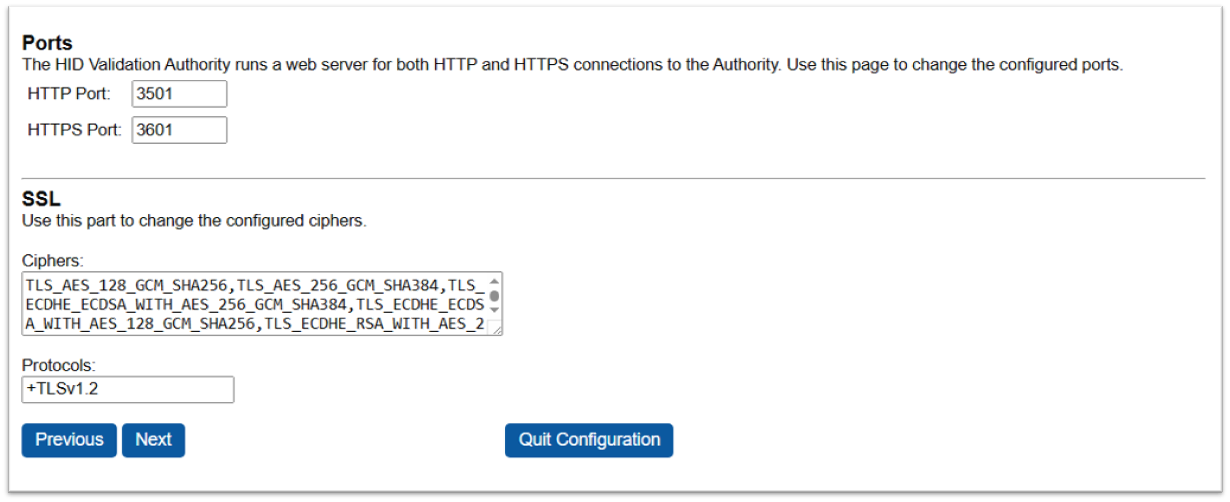The width and height of the screenshot is (1230, 502).
Task: Click the Ciphers scrollbar up arrow
Action: click(x=494, y=281)
